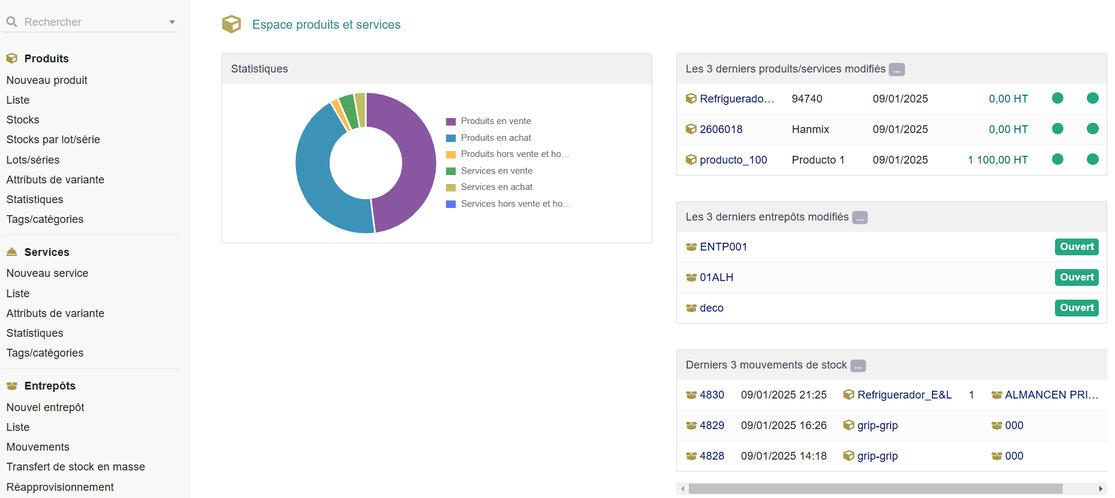The height and width of the screenshot is (498, 1115).
Task: Open Nouvel entrepôt menu entry
Action: tap(46, 408)
